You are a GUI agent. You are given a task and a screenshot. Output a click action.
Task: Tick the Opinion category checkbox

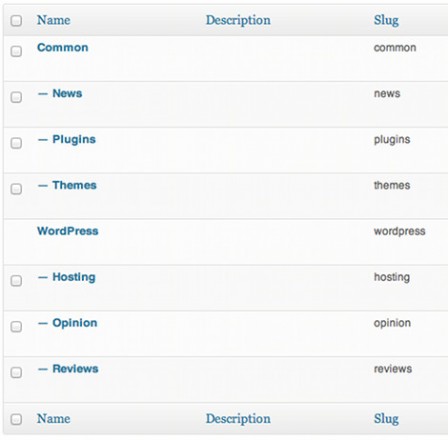pyautogui.click(x=16, y=326)
